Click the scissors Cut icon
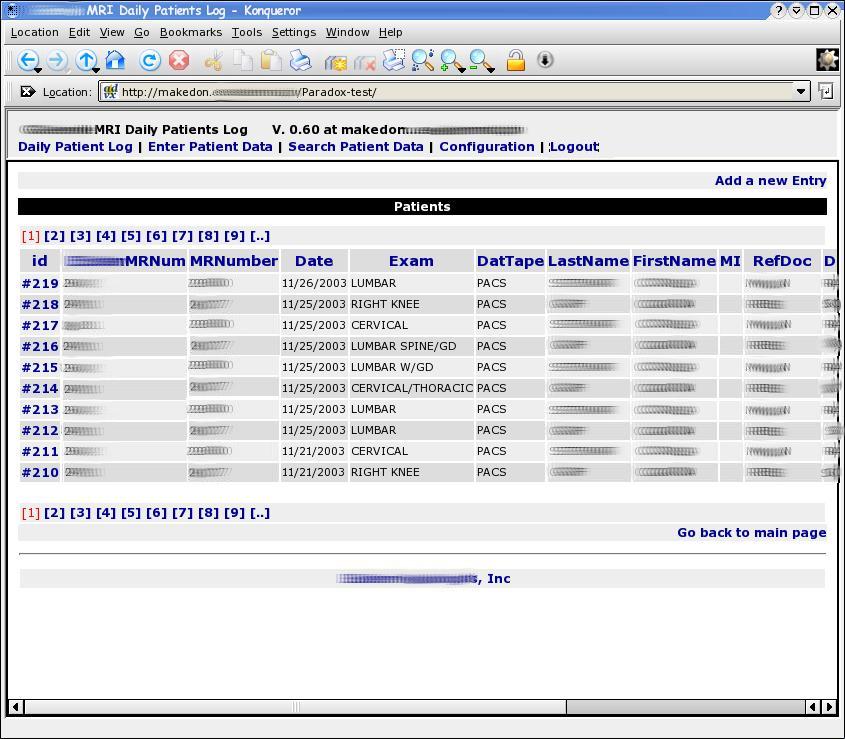 click(213, 61)
